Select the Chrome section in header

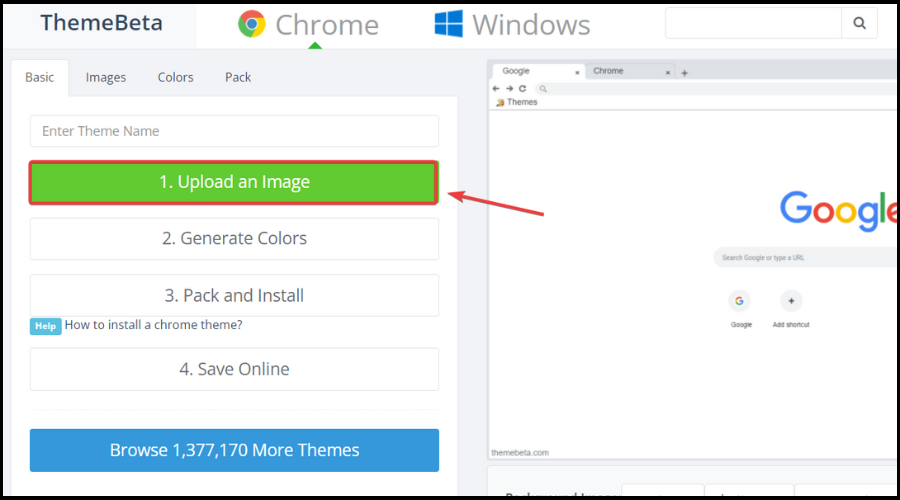click(x=309, y=25)
